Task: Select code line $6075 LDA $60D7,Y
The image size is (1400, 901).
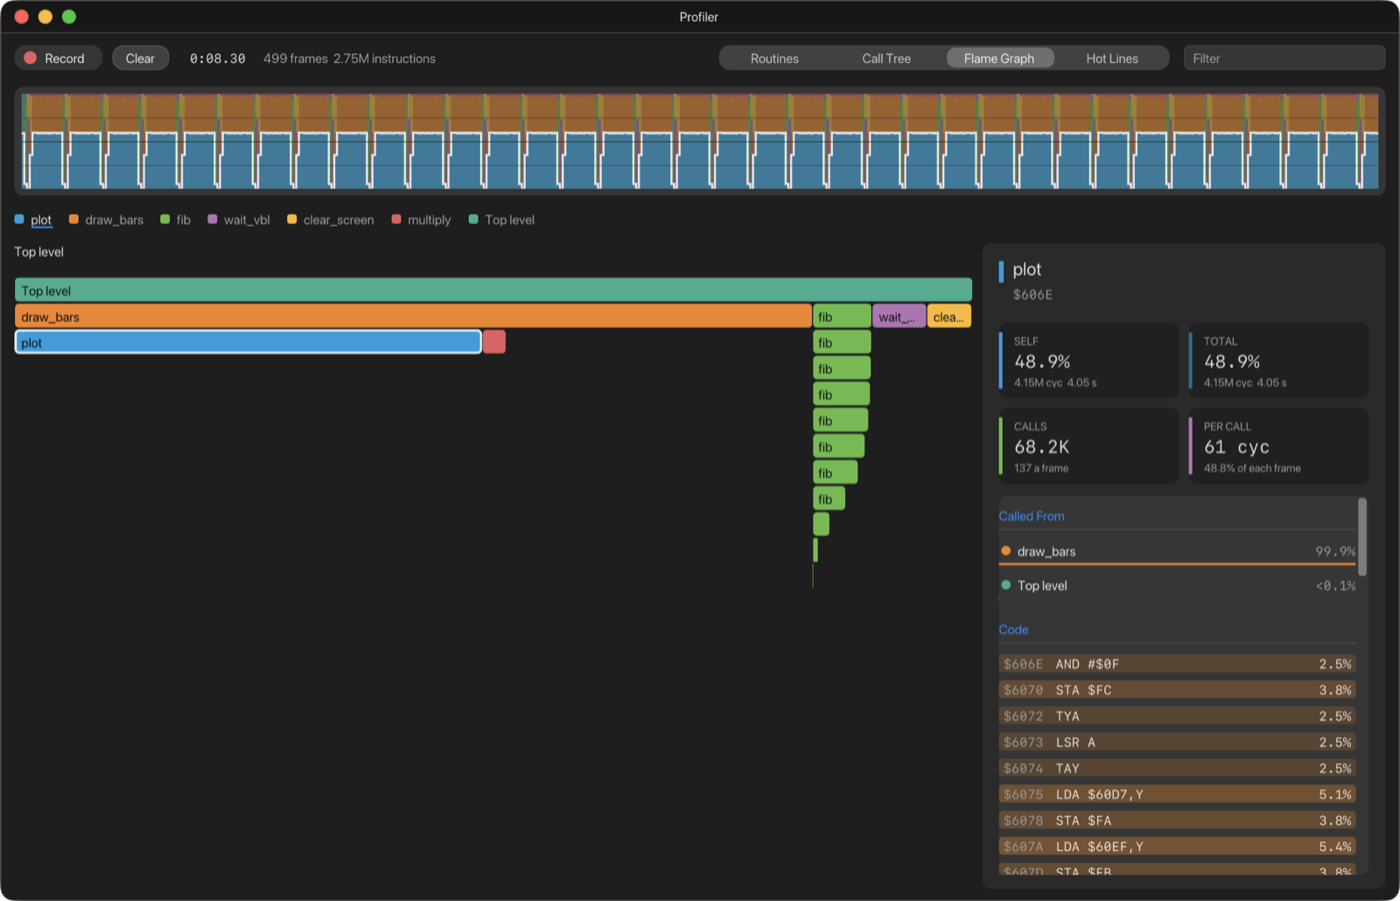Action: (1178, 794)
